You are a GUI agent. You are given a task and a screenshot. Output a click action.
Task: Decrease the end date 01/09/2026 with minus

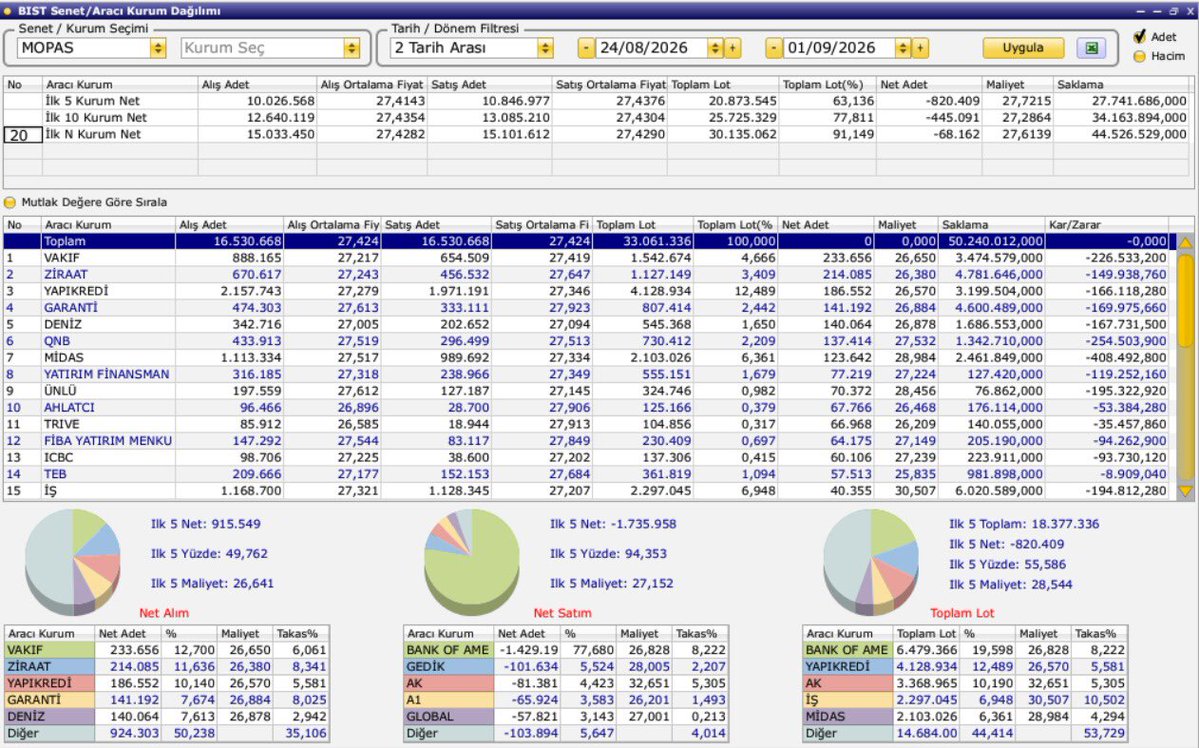tap(773, 48)
